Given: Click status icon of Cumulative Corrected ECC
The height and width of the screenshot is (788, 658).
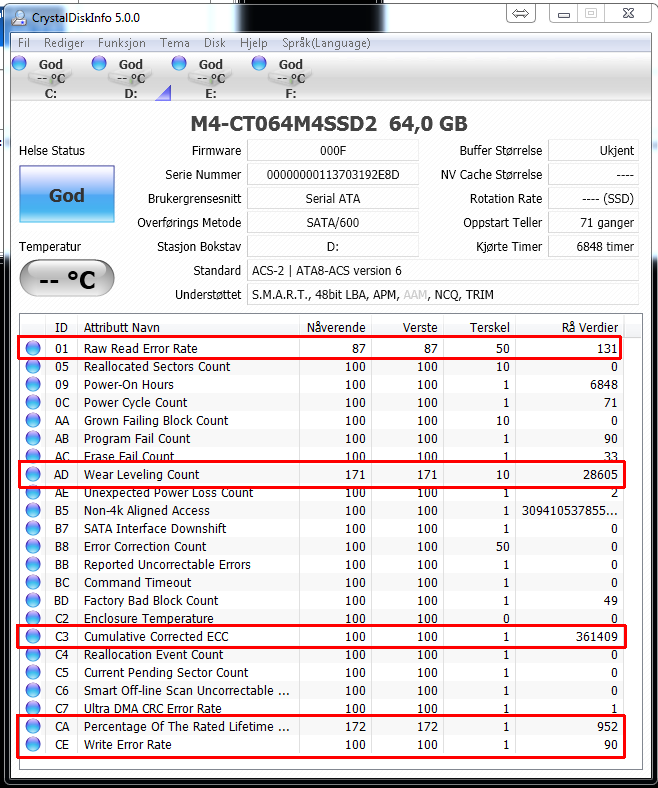Looking at the screenshot, I should [x=33, y=636].
